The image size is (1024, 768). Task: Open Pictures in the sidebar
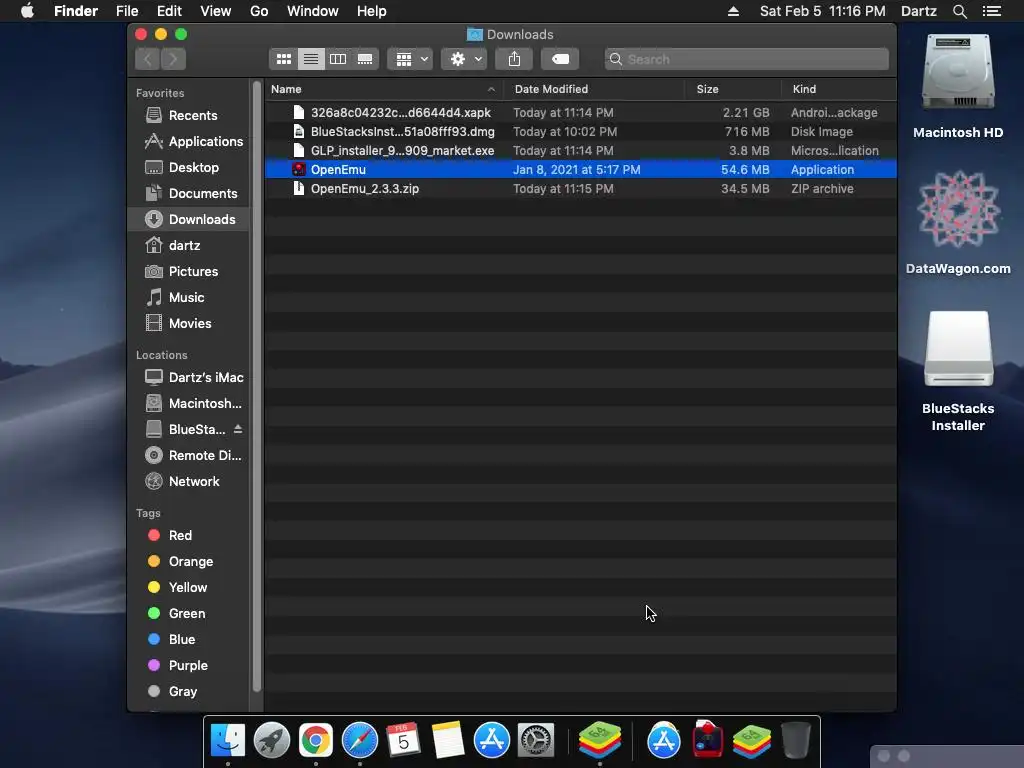(189, 272)
